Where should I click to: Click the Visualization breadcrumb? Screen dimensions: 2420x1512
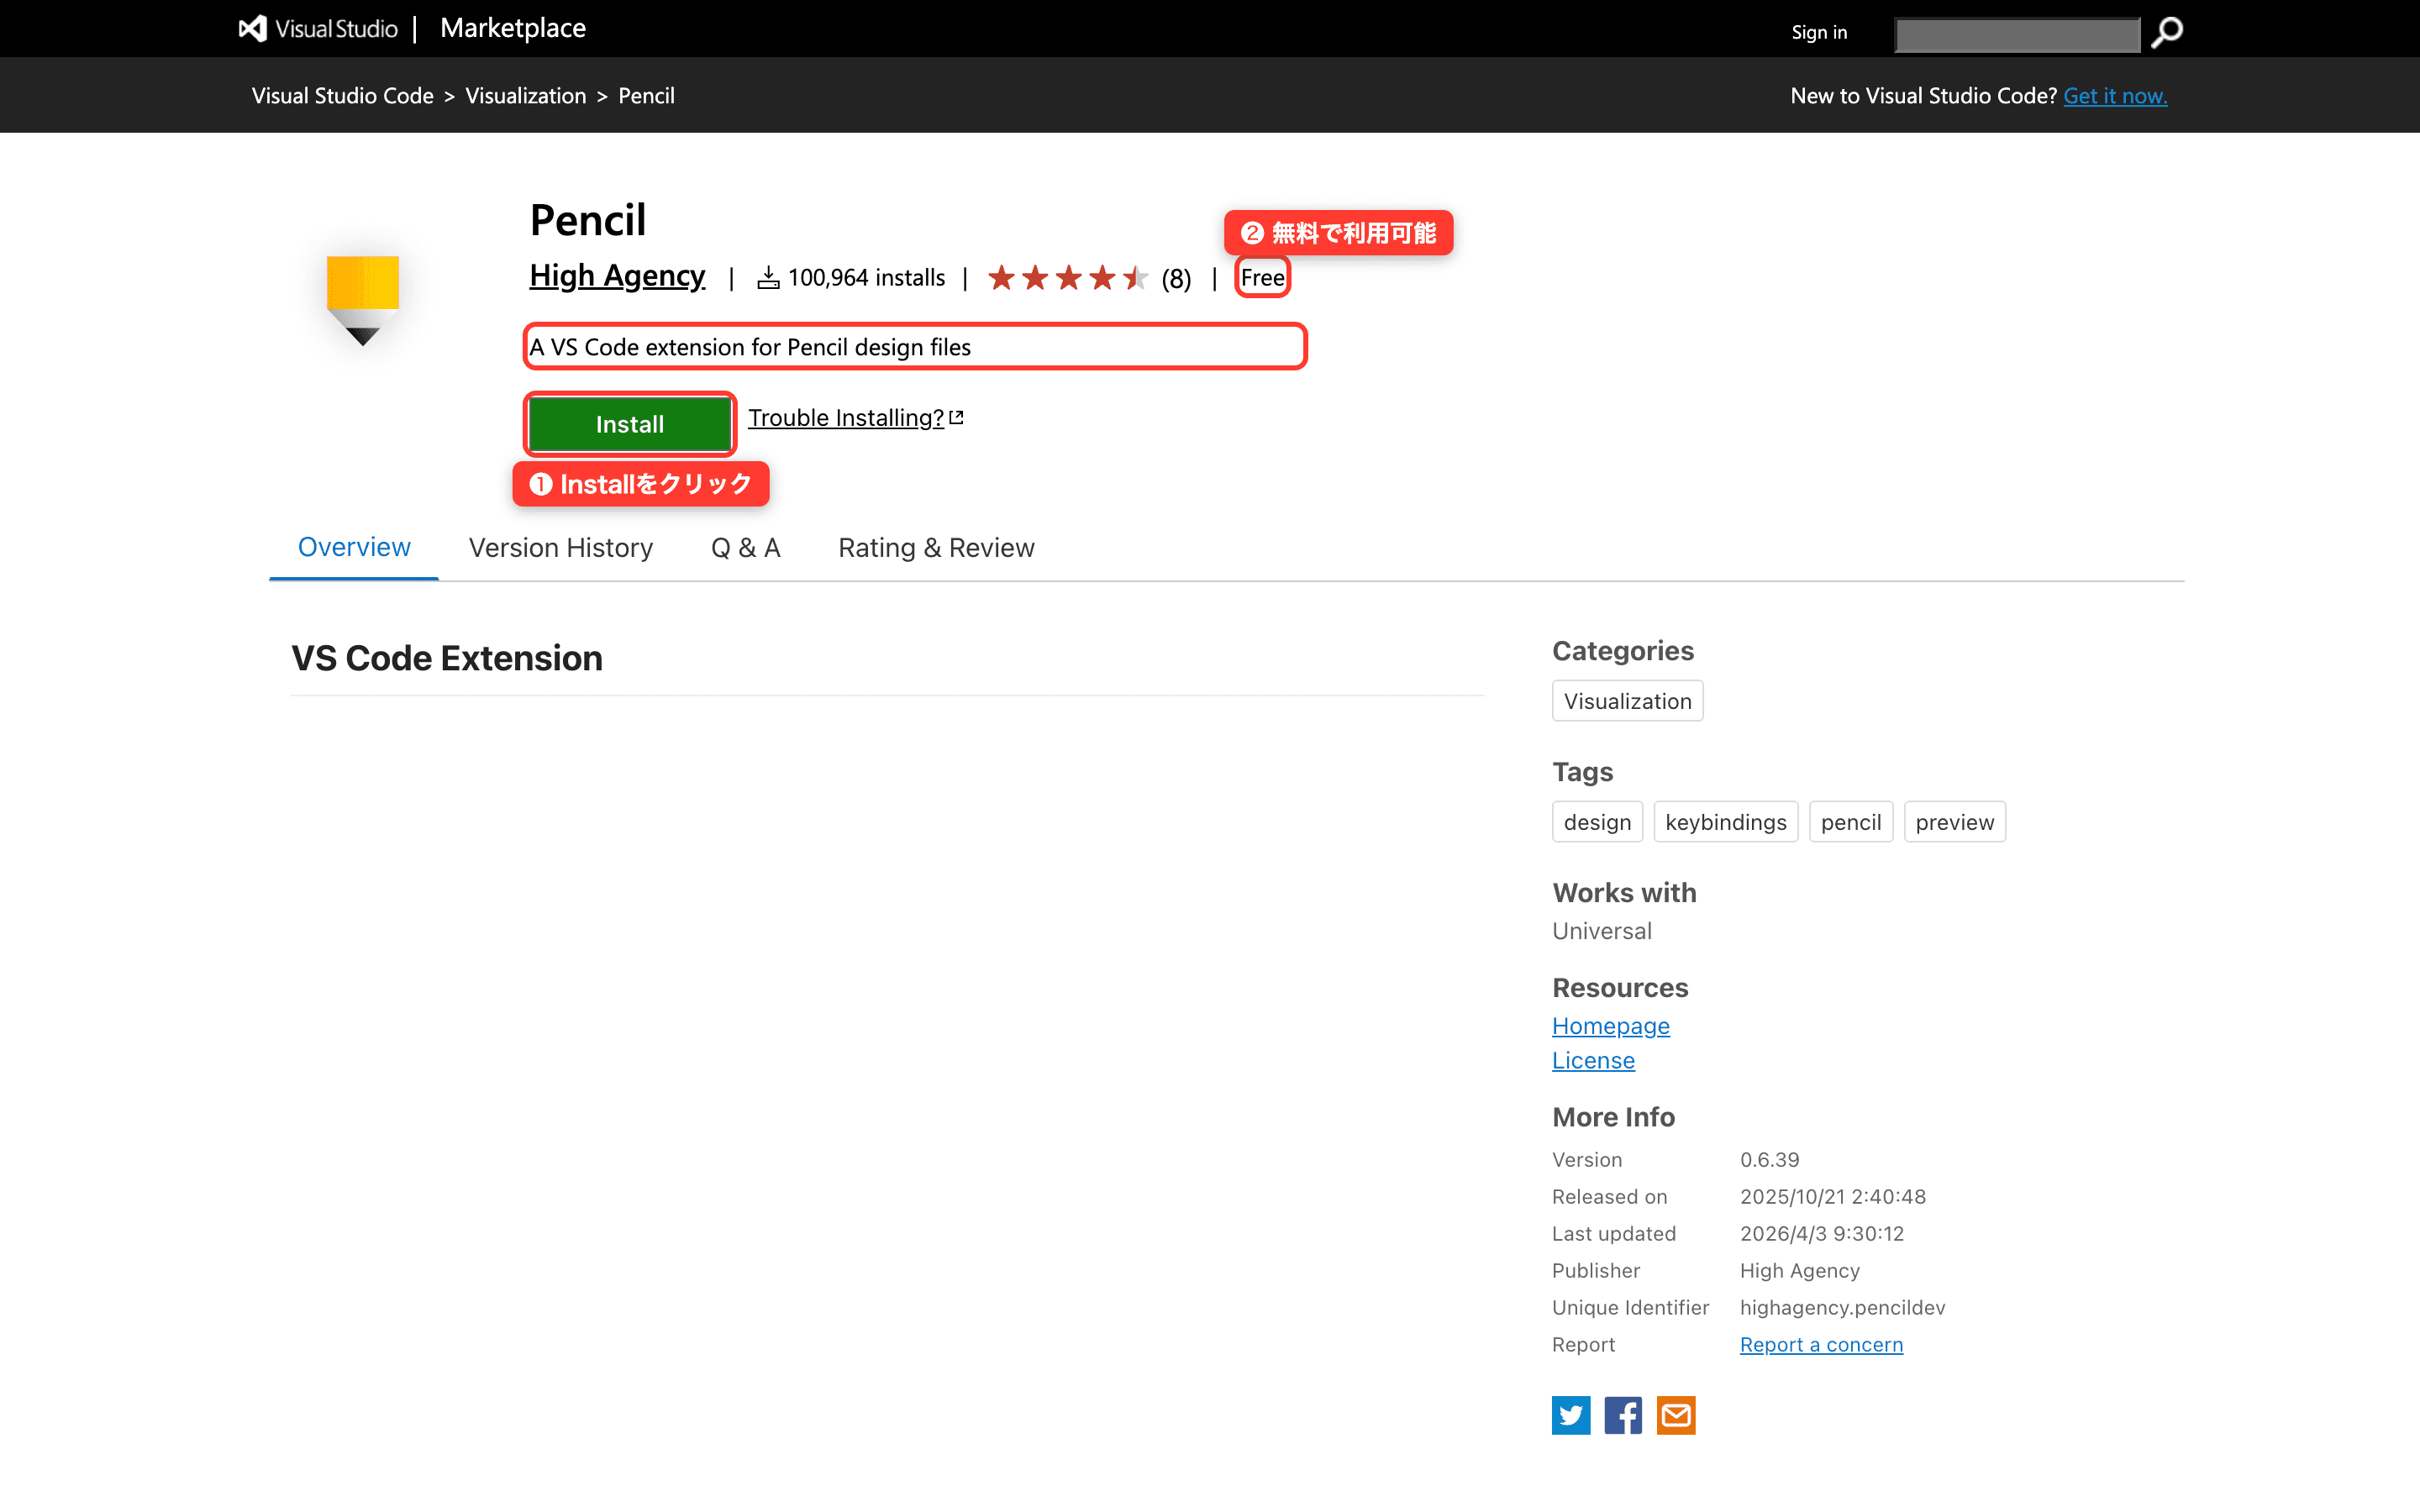(526, 96)
